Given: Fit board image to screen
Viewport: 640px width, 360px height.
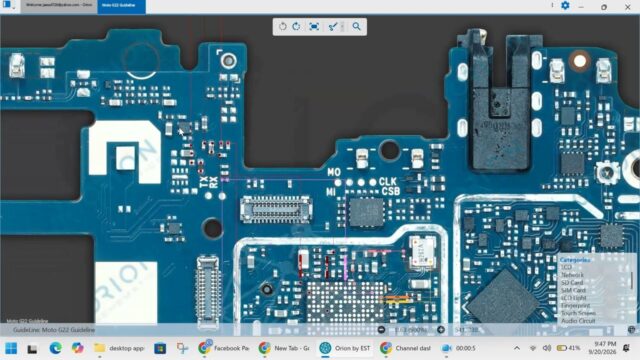Looking at the screenshot, I should (314, 27).
